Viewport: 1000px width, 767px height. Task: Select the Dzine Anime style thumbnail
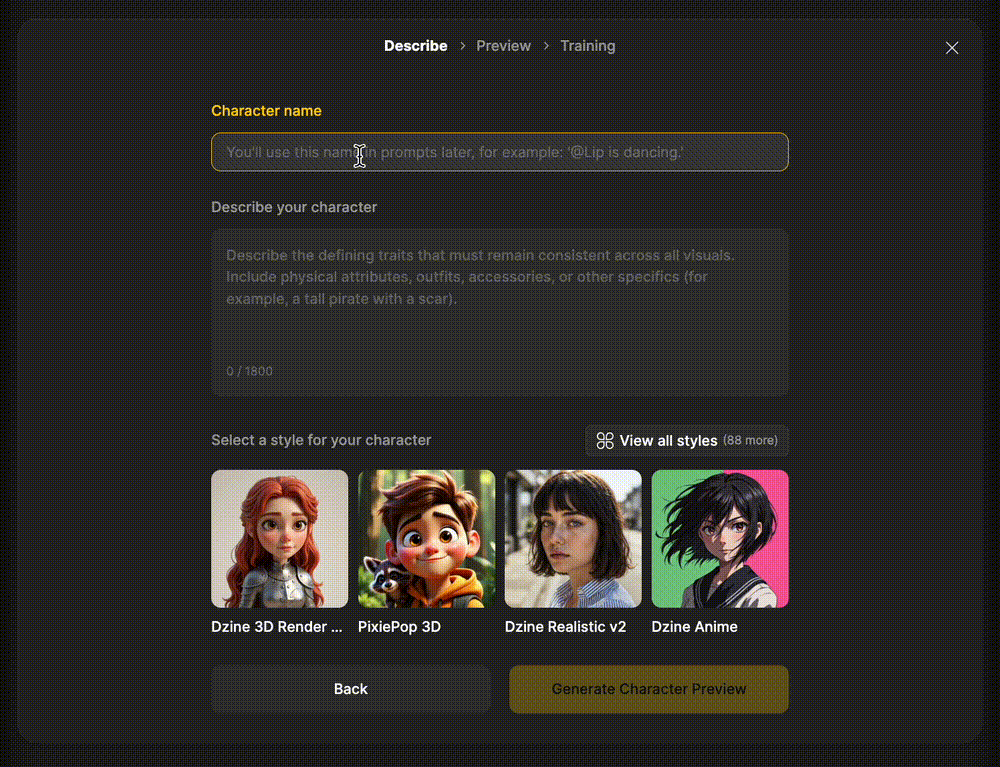(720, 539)
